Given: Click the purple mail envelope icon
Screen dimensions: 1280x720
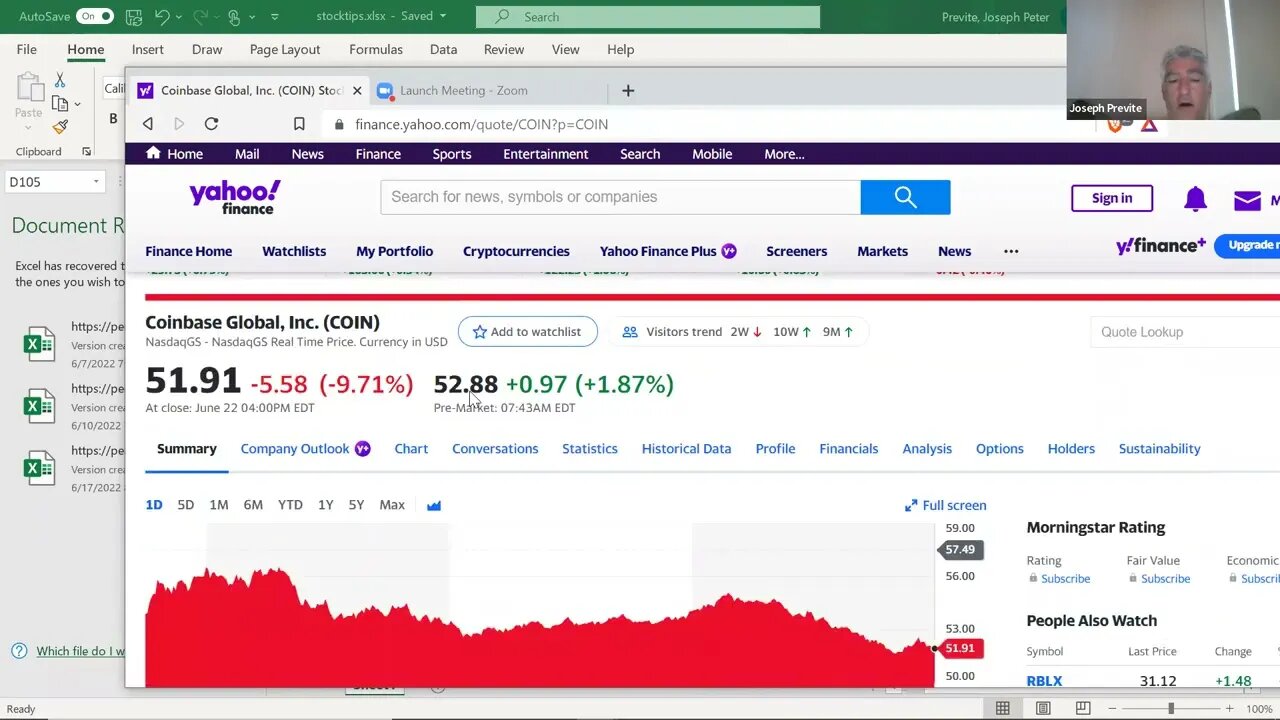Looking at the screenshot, I should click(1247, 200).
